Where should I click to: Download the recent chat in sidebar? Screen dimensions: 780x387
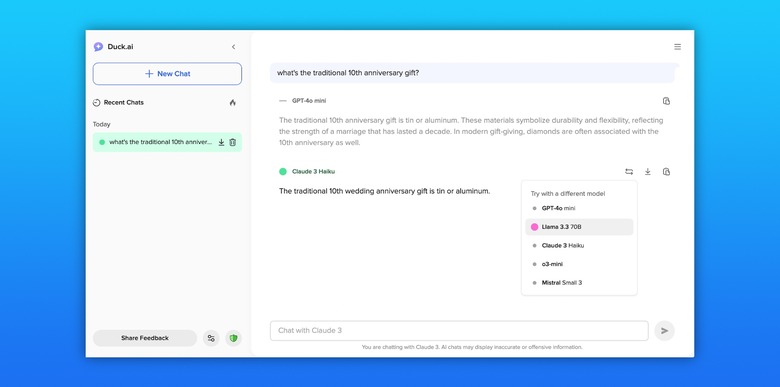[221, 142]
